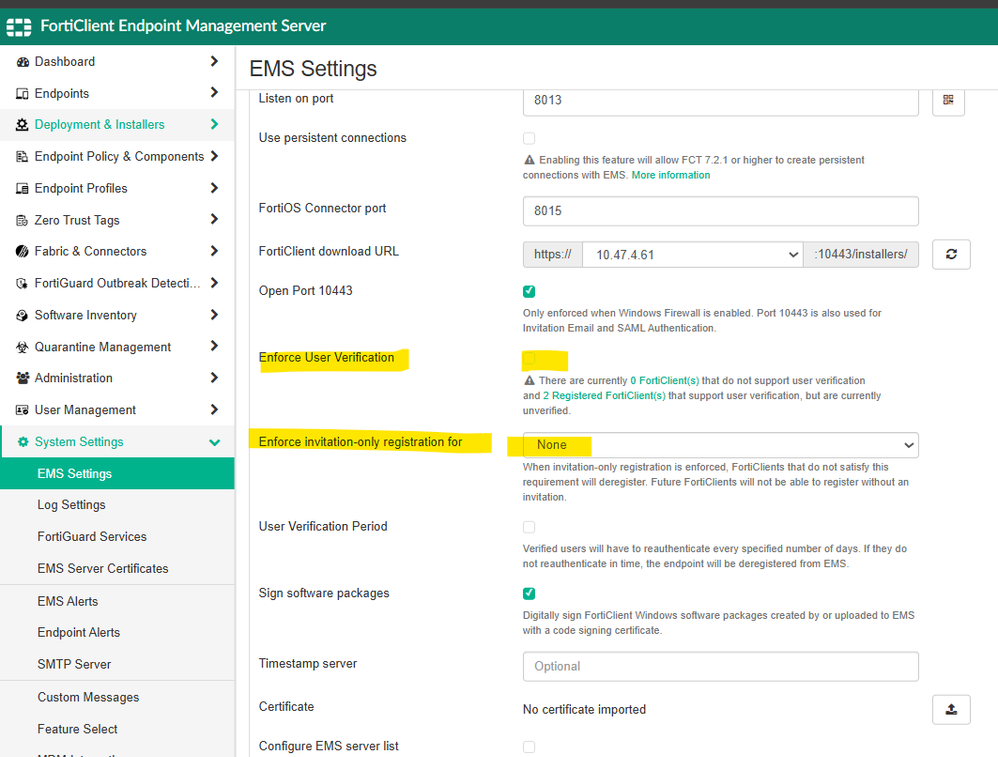Open the More information link
Screen dimensions: 998x757
click(x=670, y=175)
